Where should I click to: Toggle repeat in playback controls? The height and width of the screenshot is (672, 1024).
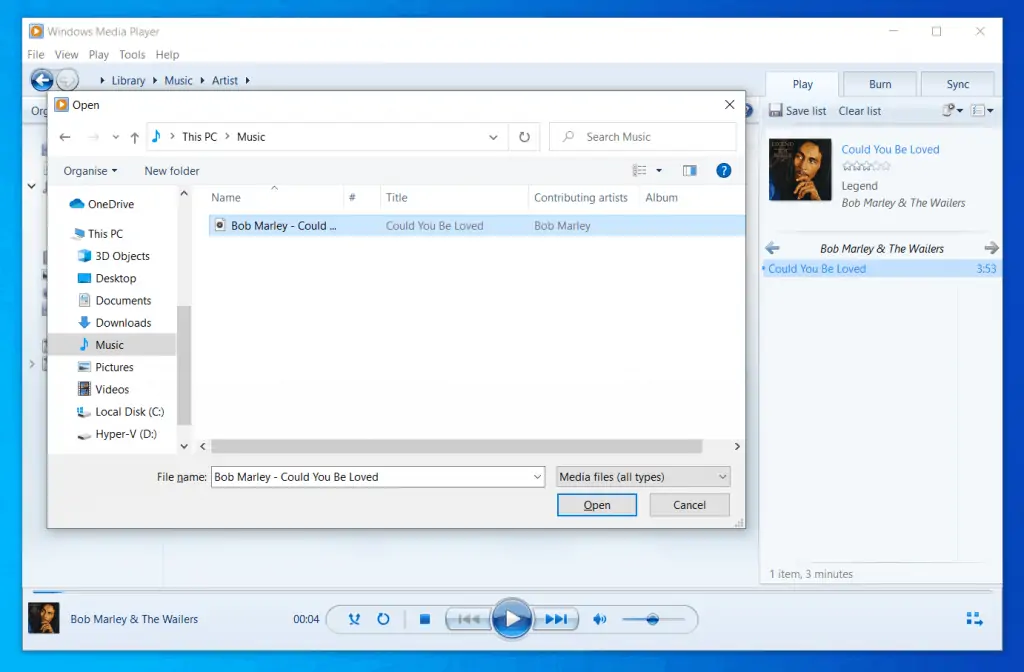(x=383, y=619)
